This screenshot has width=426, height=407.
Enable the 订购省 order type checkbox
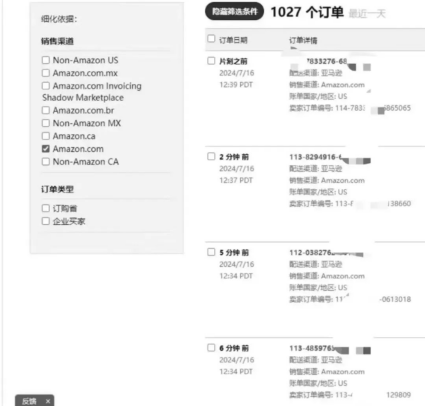click(46, 208)
